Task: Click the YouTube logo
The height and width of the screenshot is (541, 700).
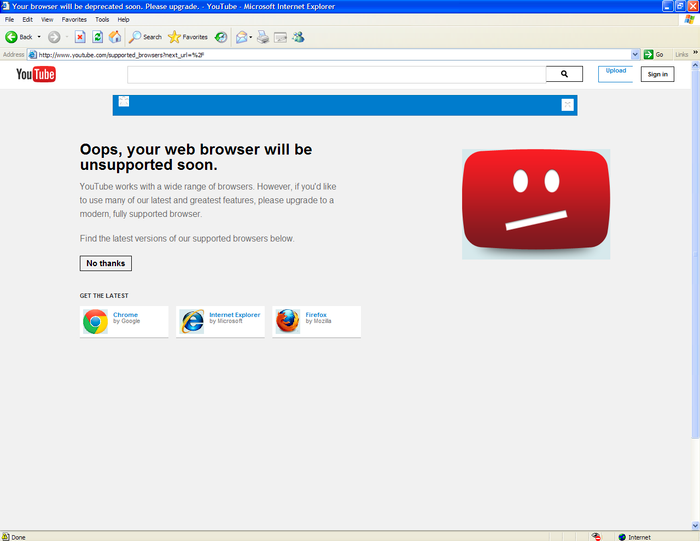Action: [x=36, y=74]
